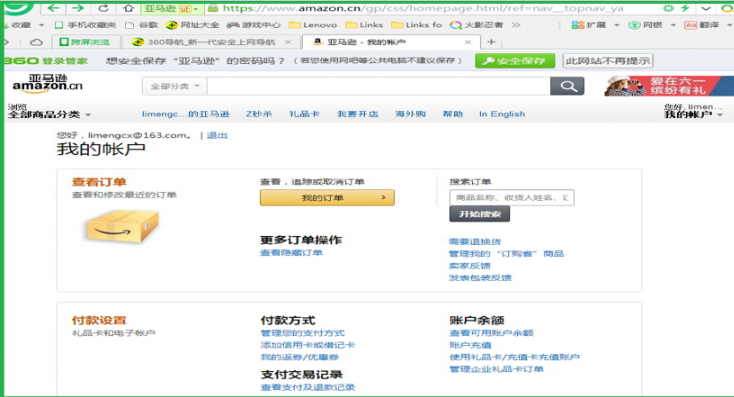
Task: Open the 发表包装反馈 link
Action: click(480, 278)
